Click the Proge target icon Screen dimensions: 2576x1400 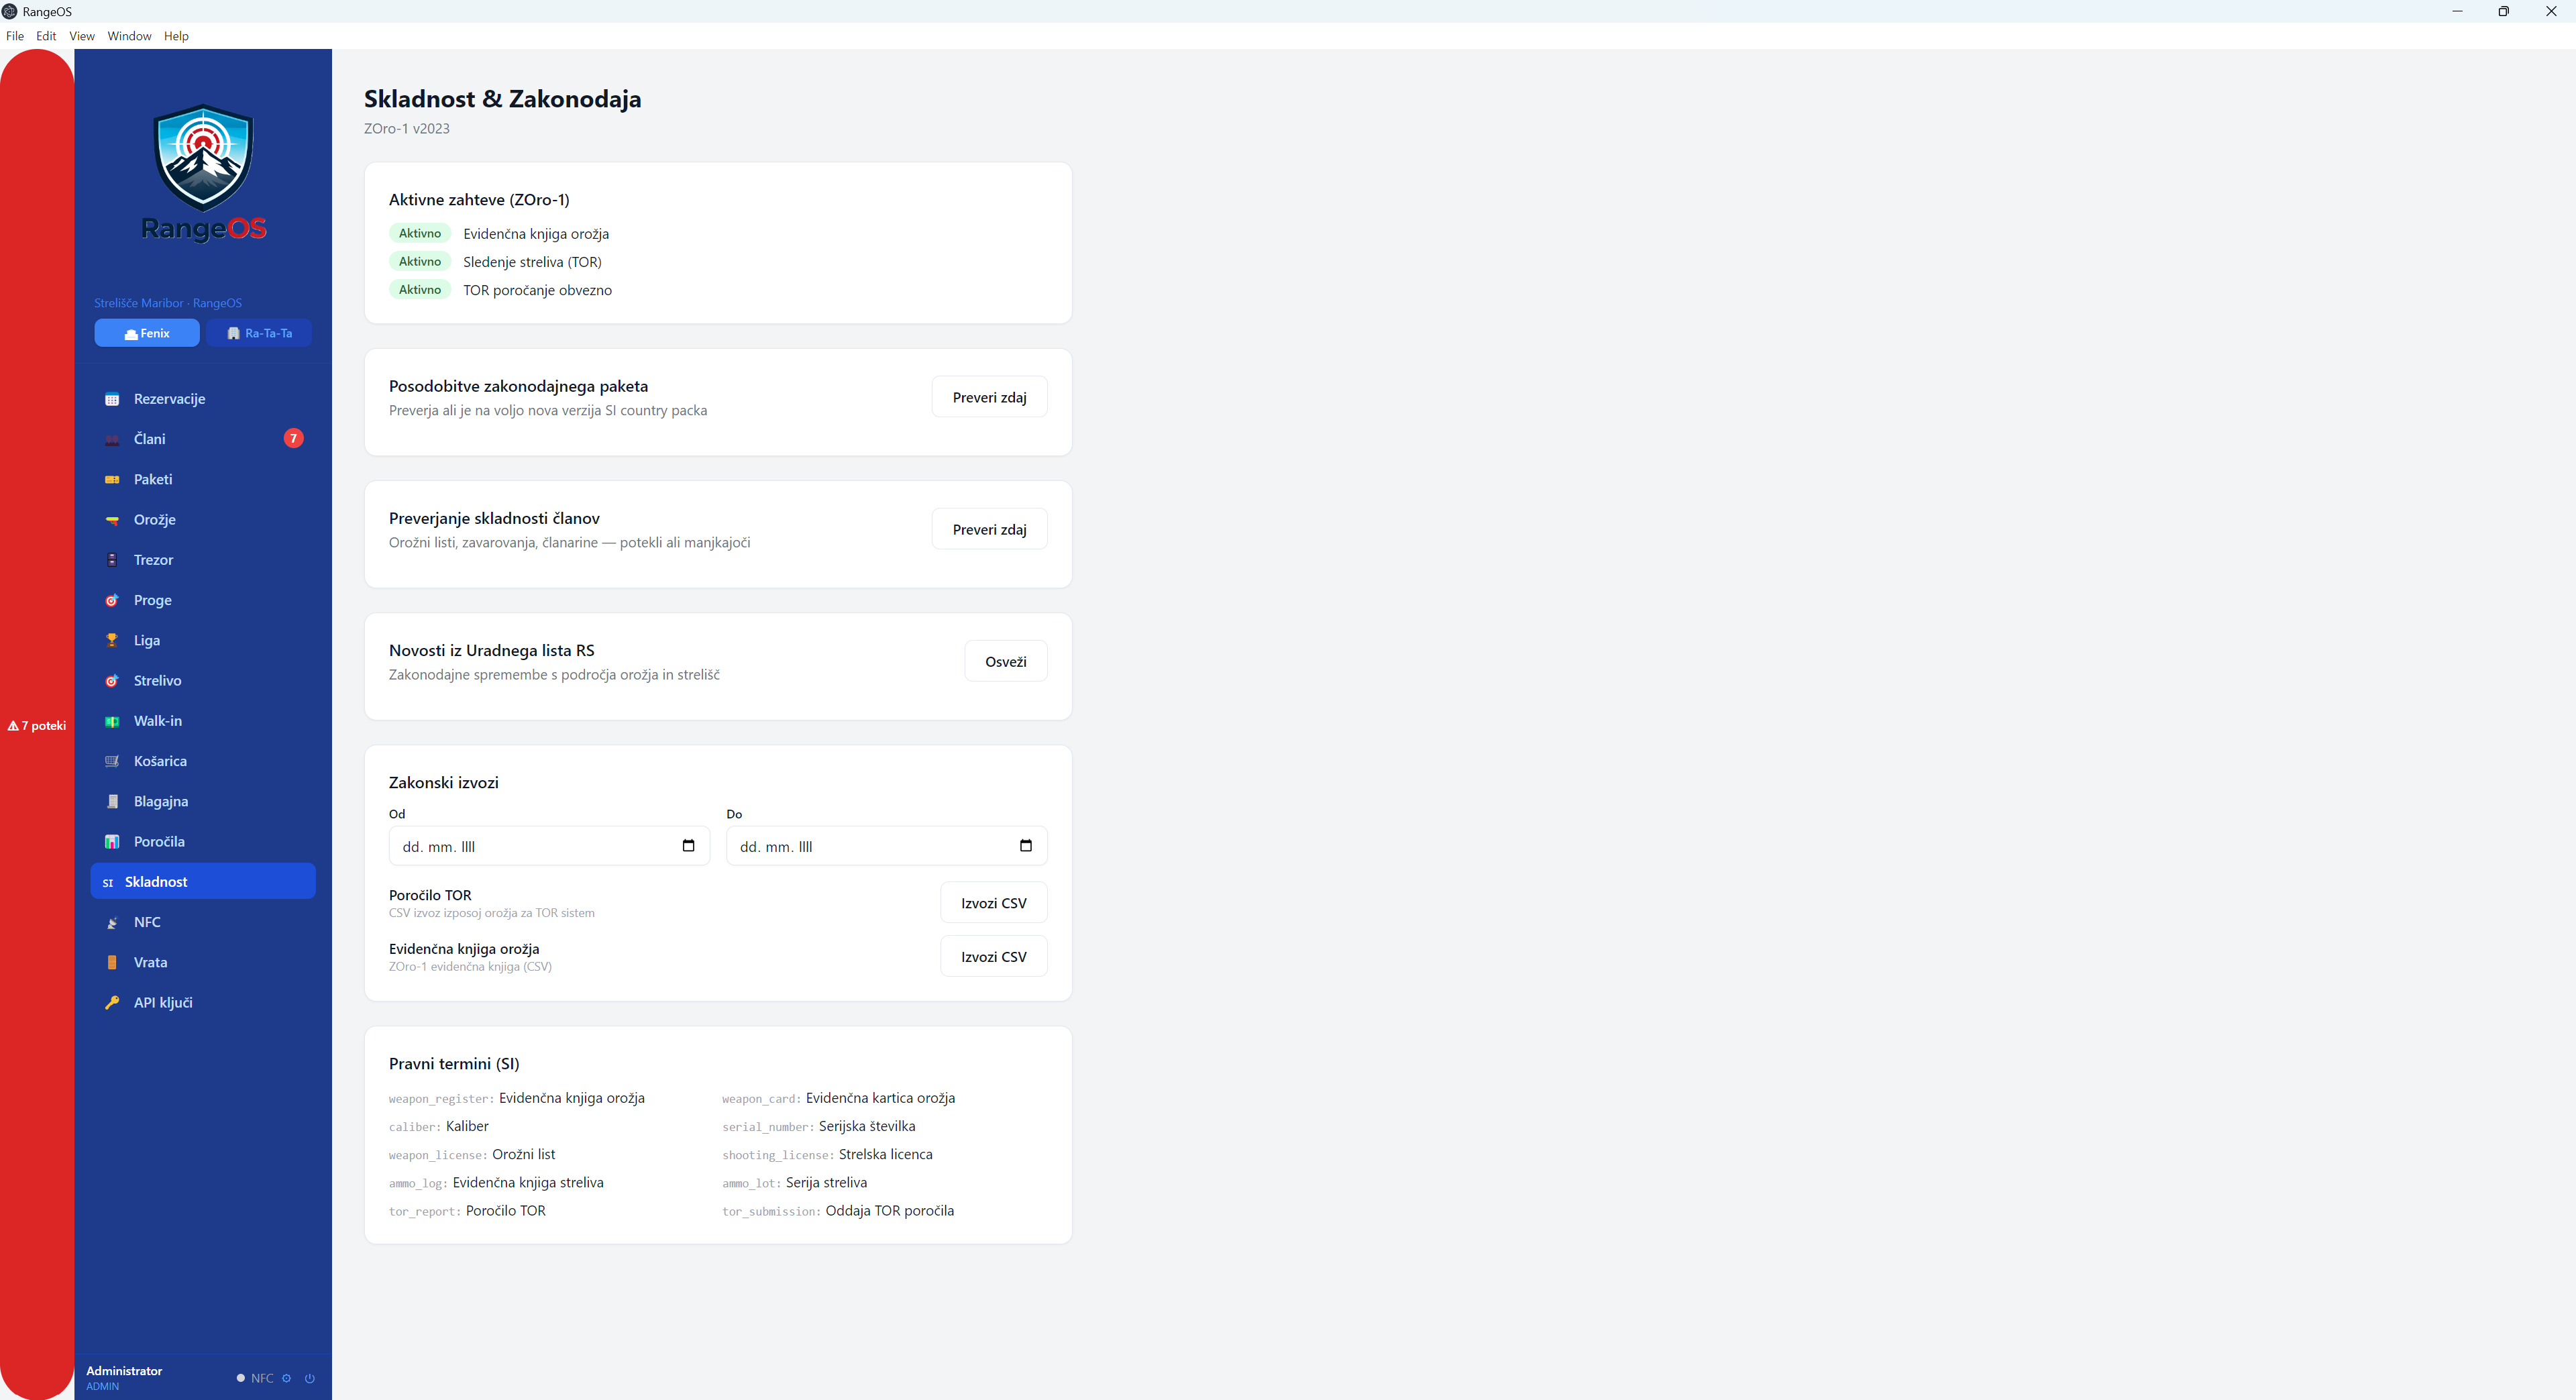tap(112, 600)
